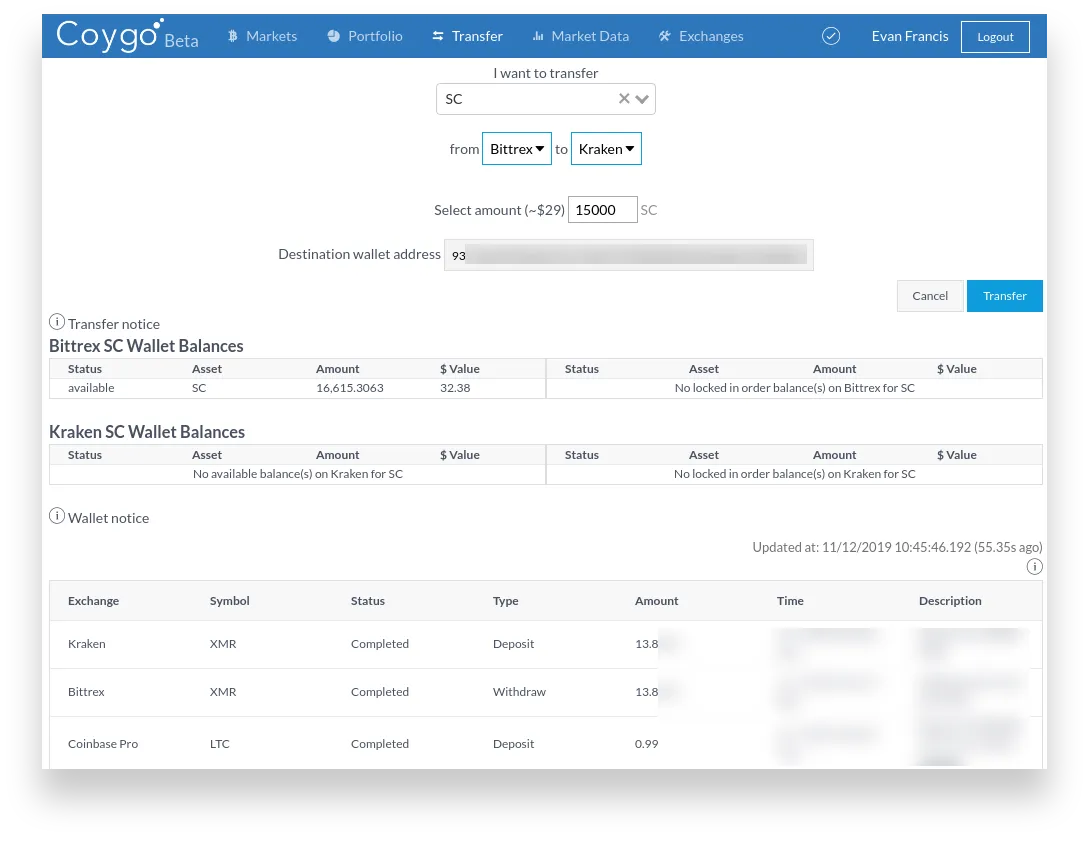Click the Transfer notice label
The width and height of the screenshot is (1089, 850).
tap(114, 324)
